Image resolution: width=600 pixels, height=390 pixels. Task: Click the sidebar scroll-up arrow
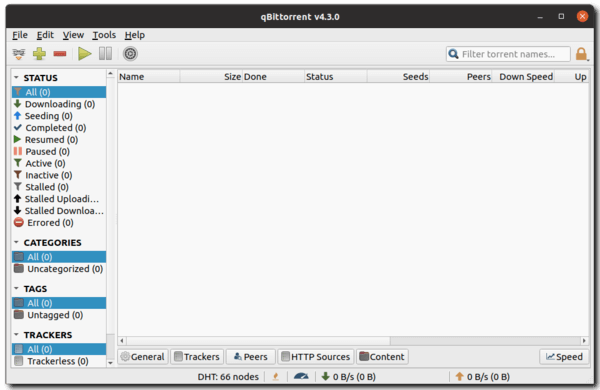tap(110, 73)
